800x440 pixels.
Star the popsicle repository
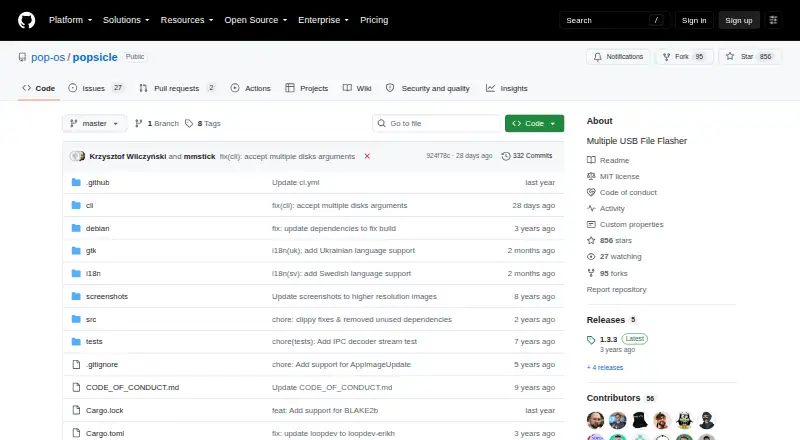point(749,57)
